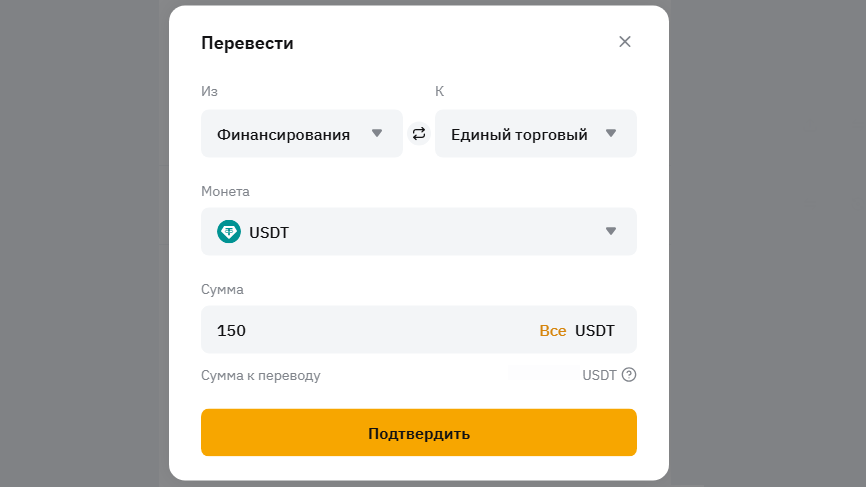Click the USDT unit label in the amount field
The width and height of the screenshot is (866, 487).
595,330
